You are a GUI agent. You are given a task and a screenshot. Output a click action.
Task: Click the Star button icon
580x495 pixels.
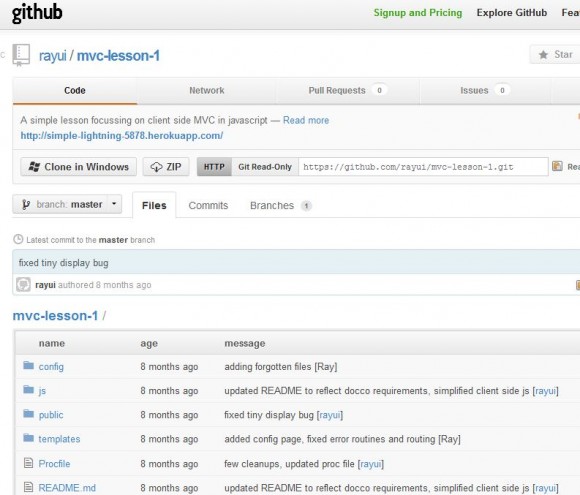click(543, 55)
